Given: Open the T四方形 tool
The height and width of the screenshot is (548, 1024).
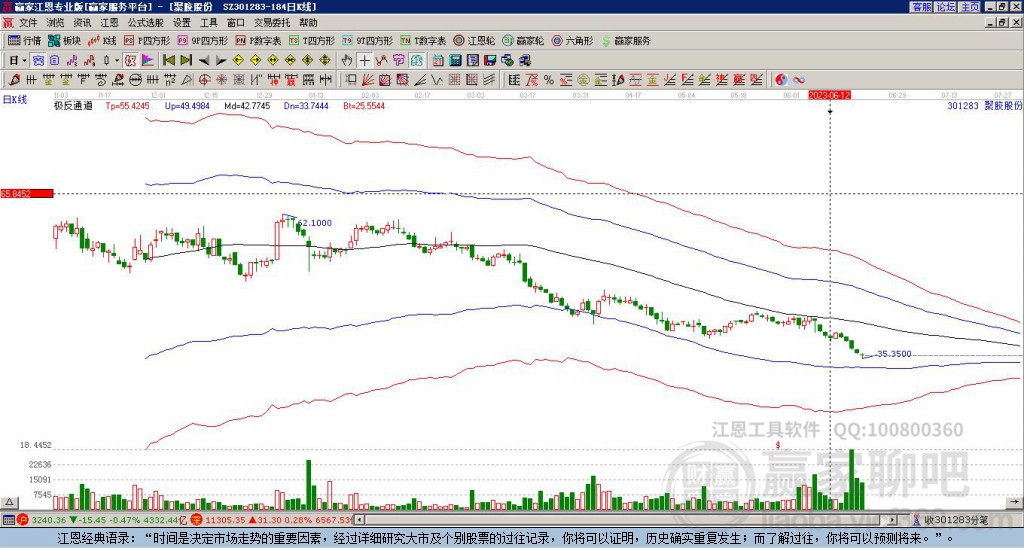Looking at the screenshot, I should point(312,40).
